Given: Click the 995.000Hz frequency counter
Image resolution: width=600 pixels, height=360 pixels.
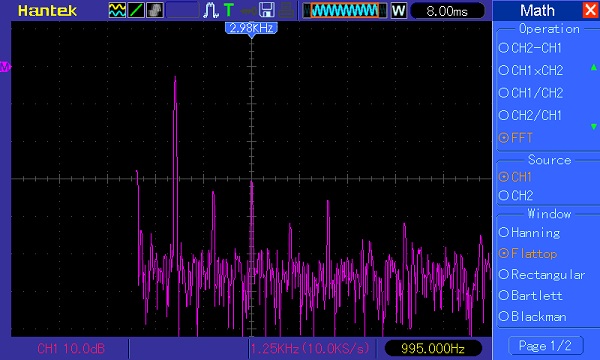Looking at the screenshot, I should pyautogui.click(x=433, y=349).
